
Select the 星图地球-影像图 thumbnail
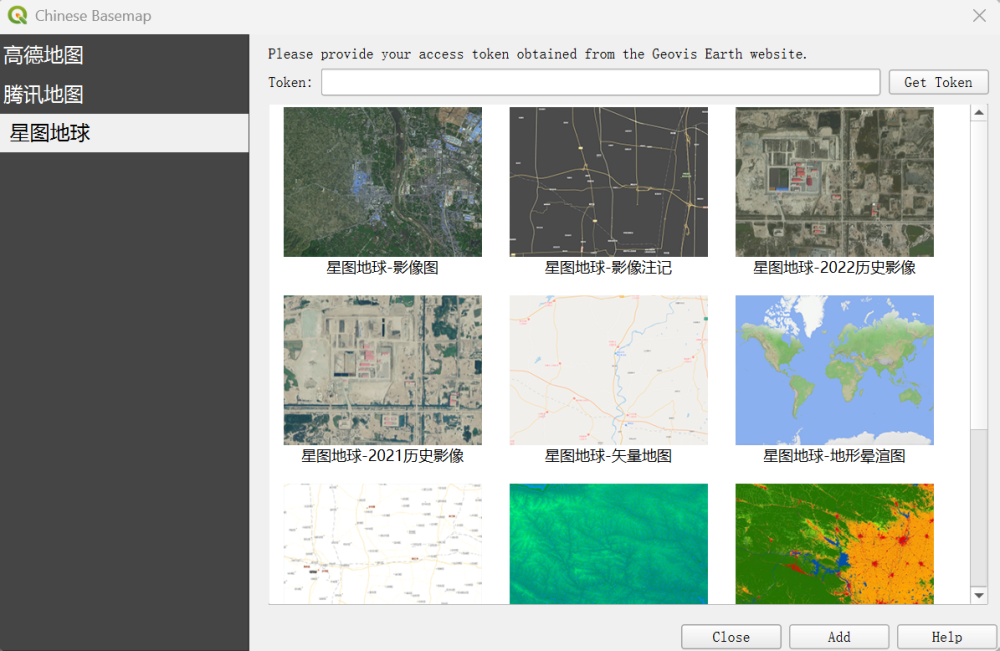point(383,182)
